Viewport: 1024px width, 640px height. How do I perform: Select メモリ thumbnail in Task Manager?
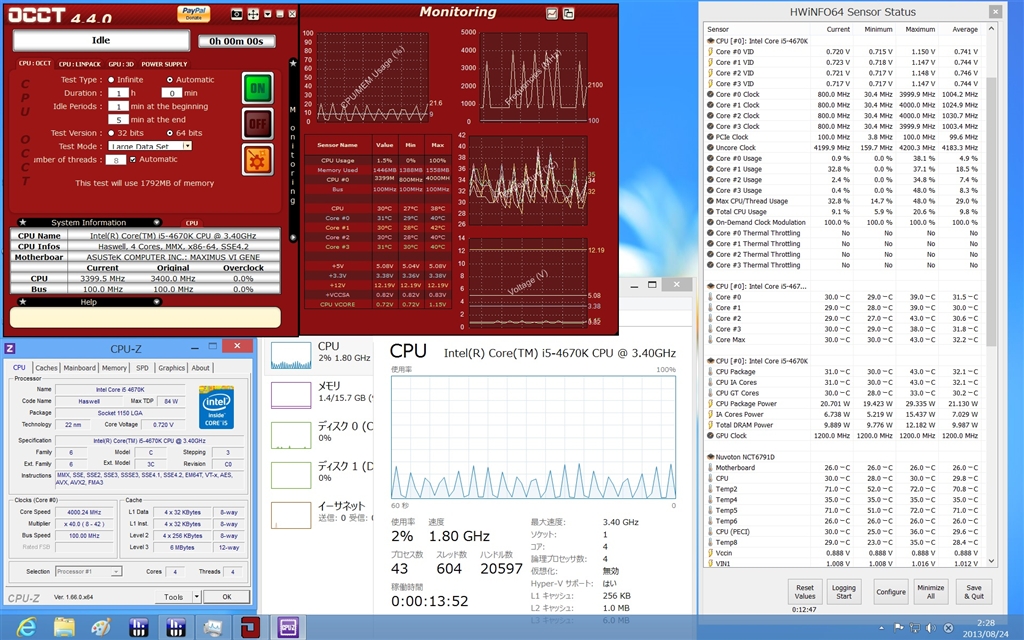point(291,396)
